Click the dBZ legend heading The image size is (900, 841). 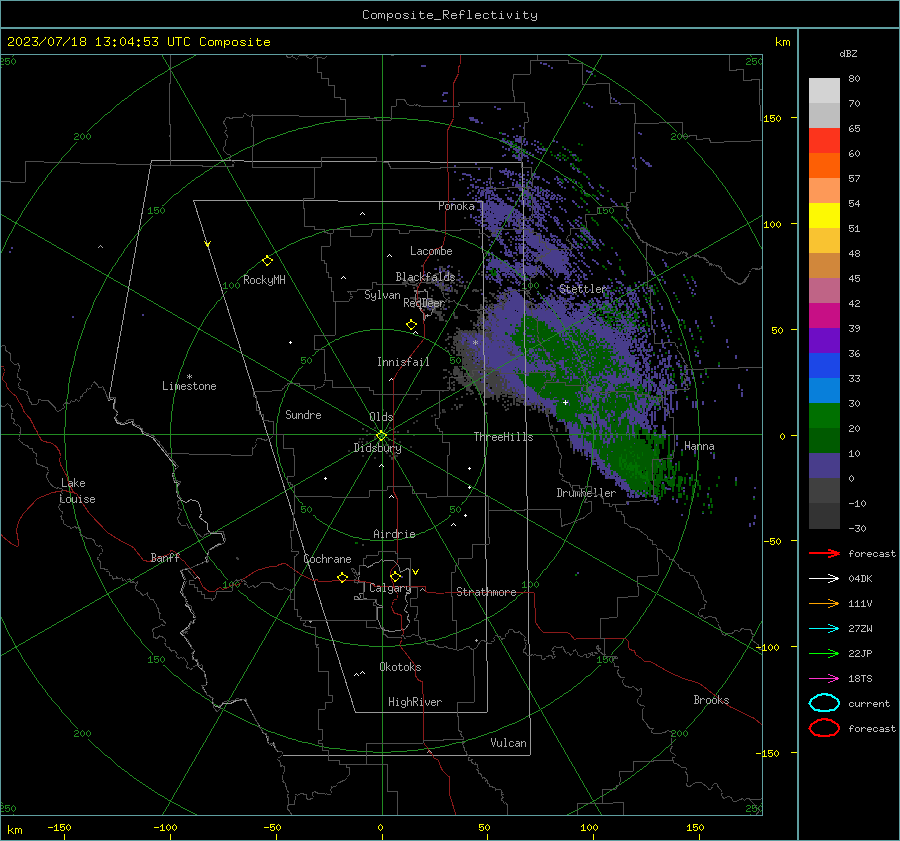coord(848,53)
